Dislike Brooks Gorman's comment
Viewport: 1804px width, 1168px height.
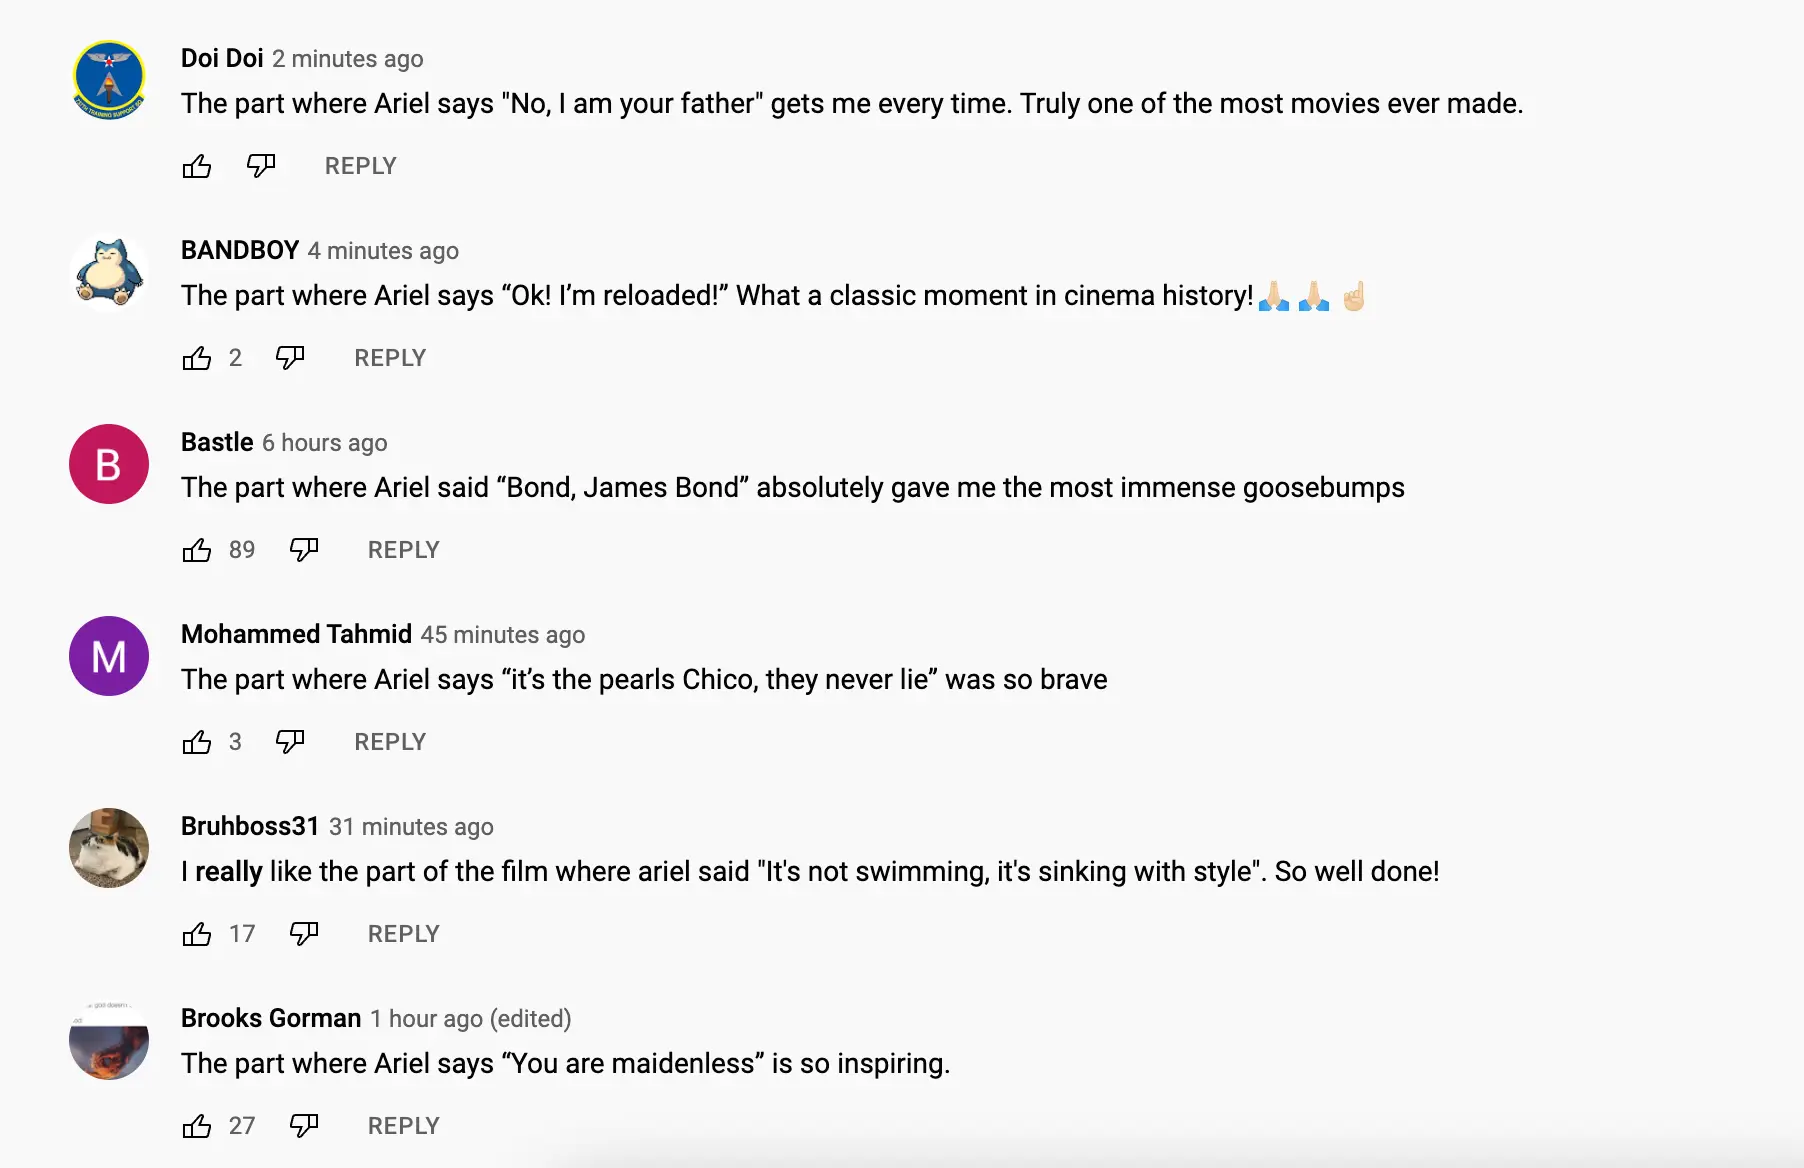pos(304,1126)
